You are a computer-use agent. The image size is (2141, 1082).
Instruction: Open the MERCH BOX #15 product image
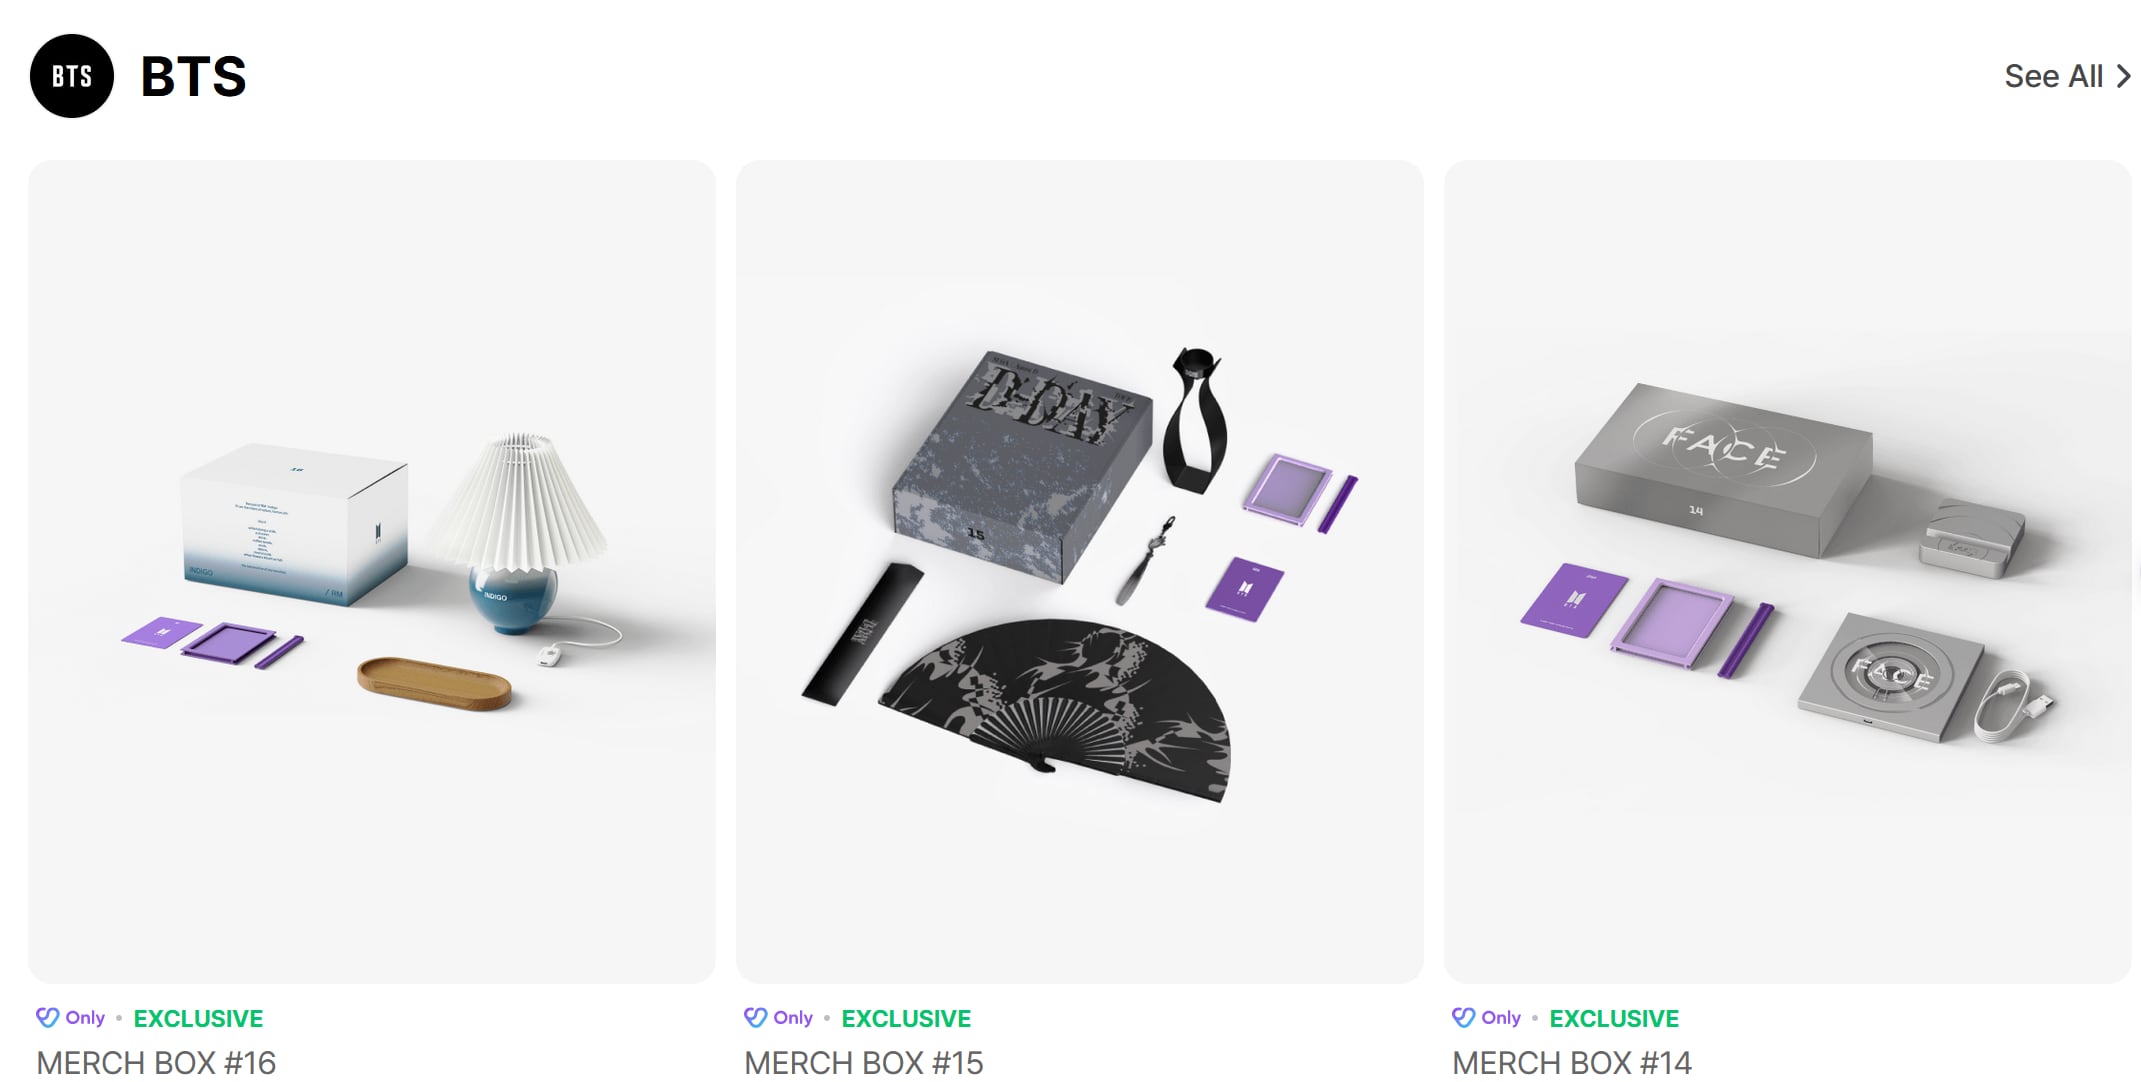point(1080,571)
